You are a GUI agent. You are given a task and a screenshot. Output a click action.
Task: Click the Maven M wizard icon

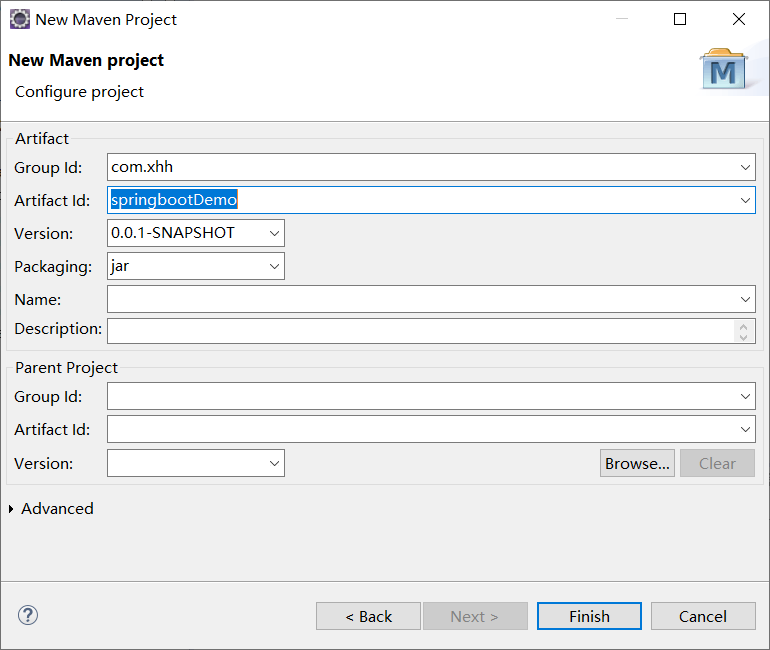click(724, 69)
